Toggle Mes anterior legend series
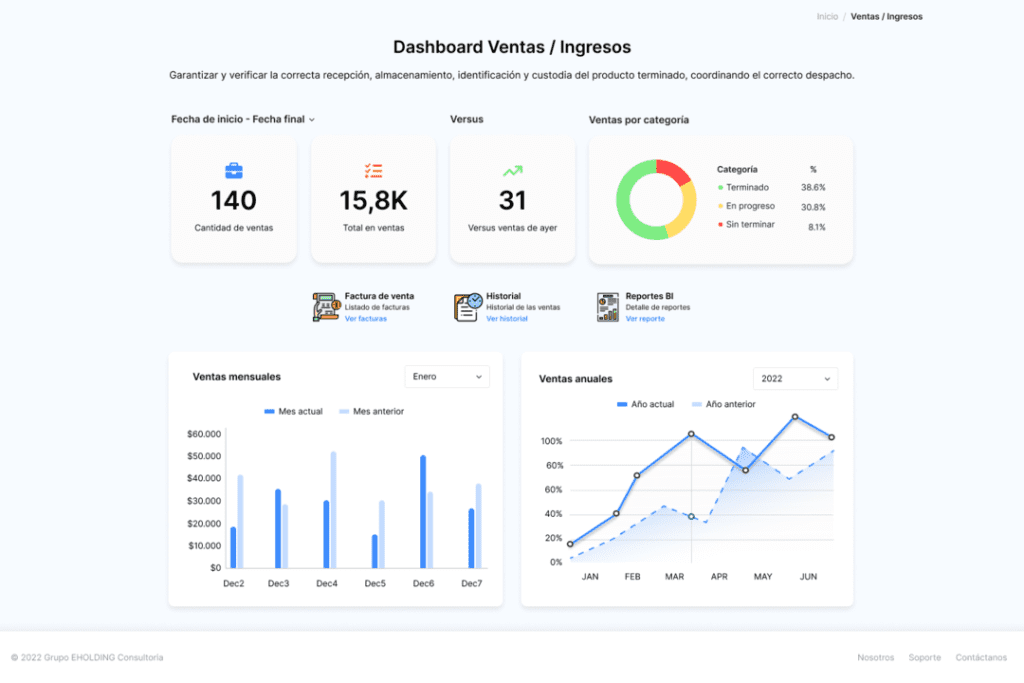Viewport: 1024px width, 683px height. click(371, 411)
